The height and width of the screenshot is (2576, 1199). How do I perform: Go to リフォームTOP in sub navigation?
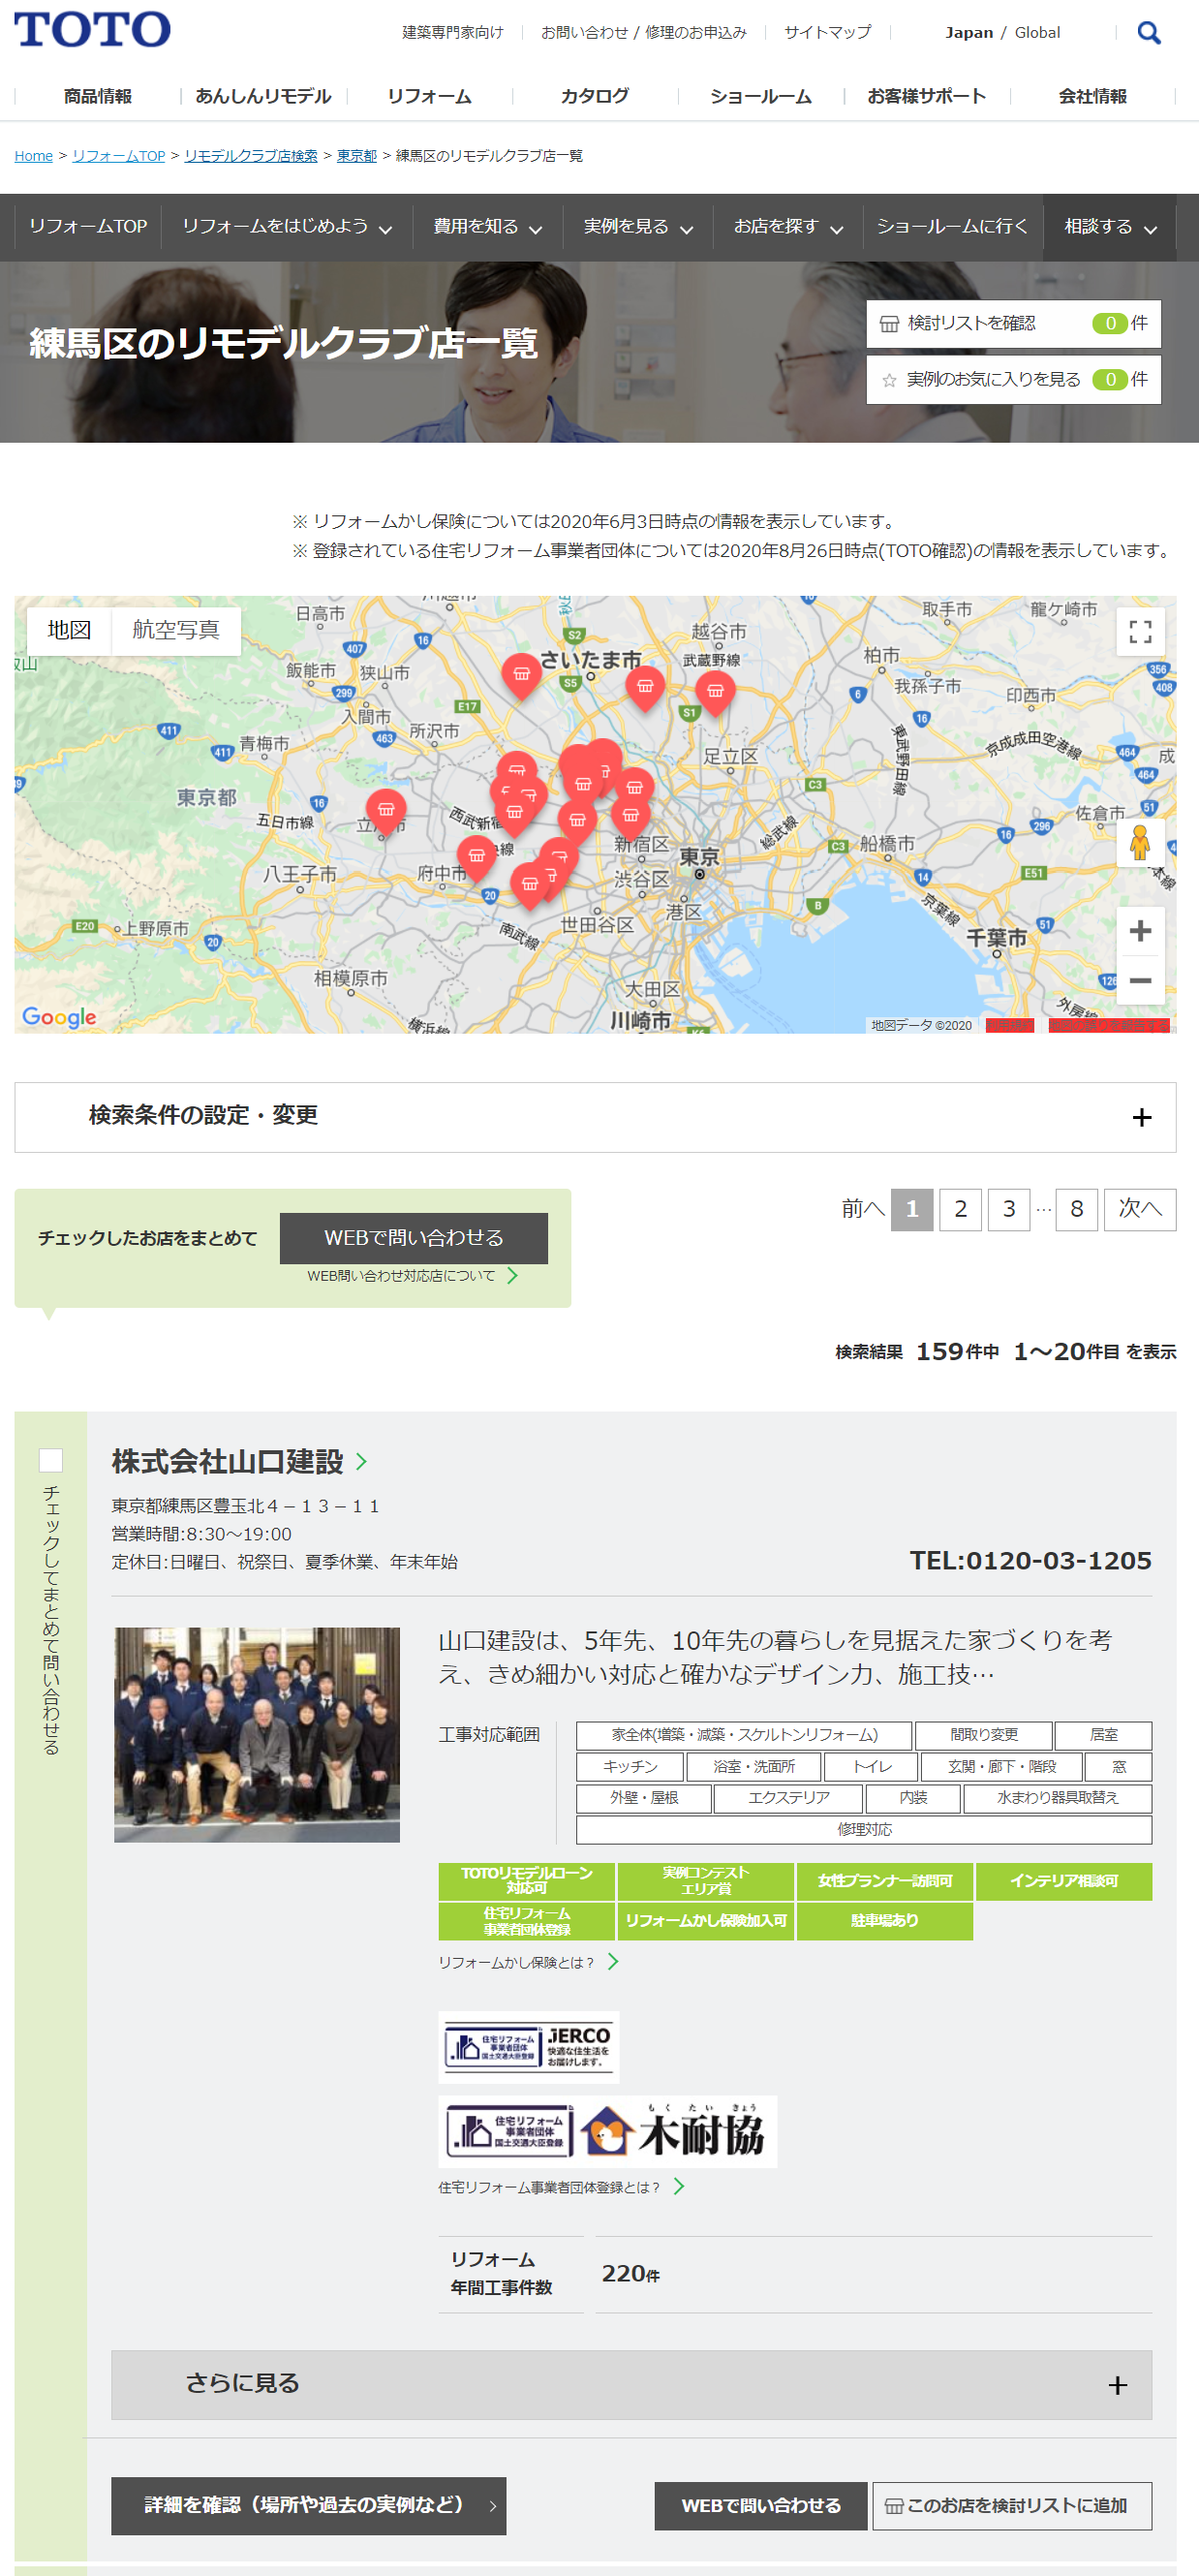coord(88,227)
